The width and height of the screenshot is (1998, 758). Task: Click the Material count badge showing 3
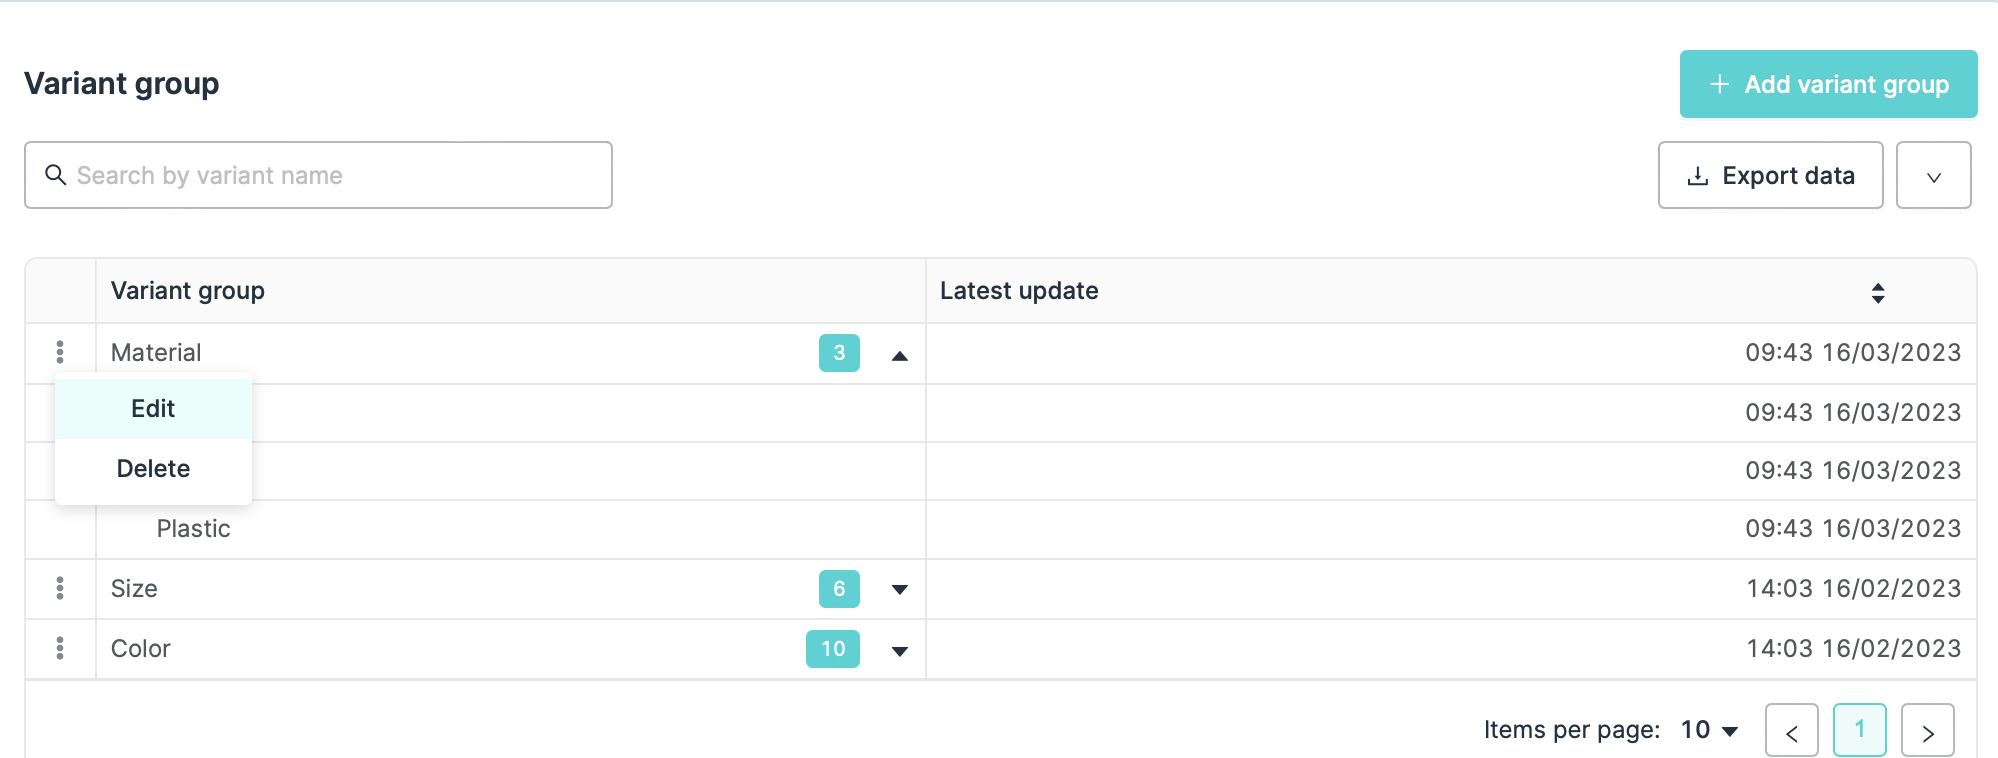coord(839,353)
